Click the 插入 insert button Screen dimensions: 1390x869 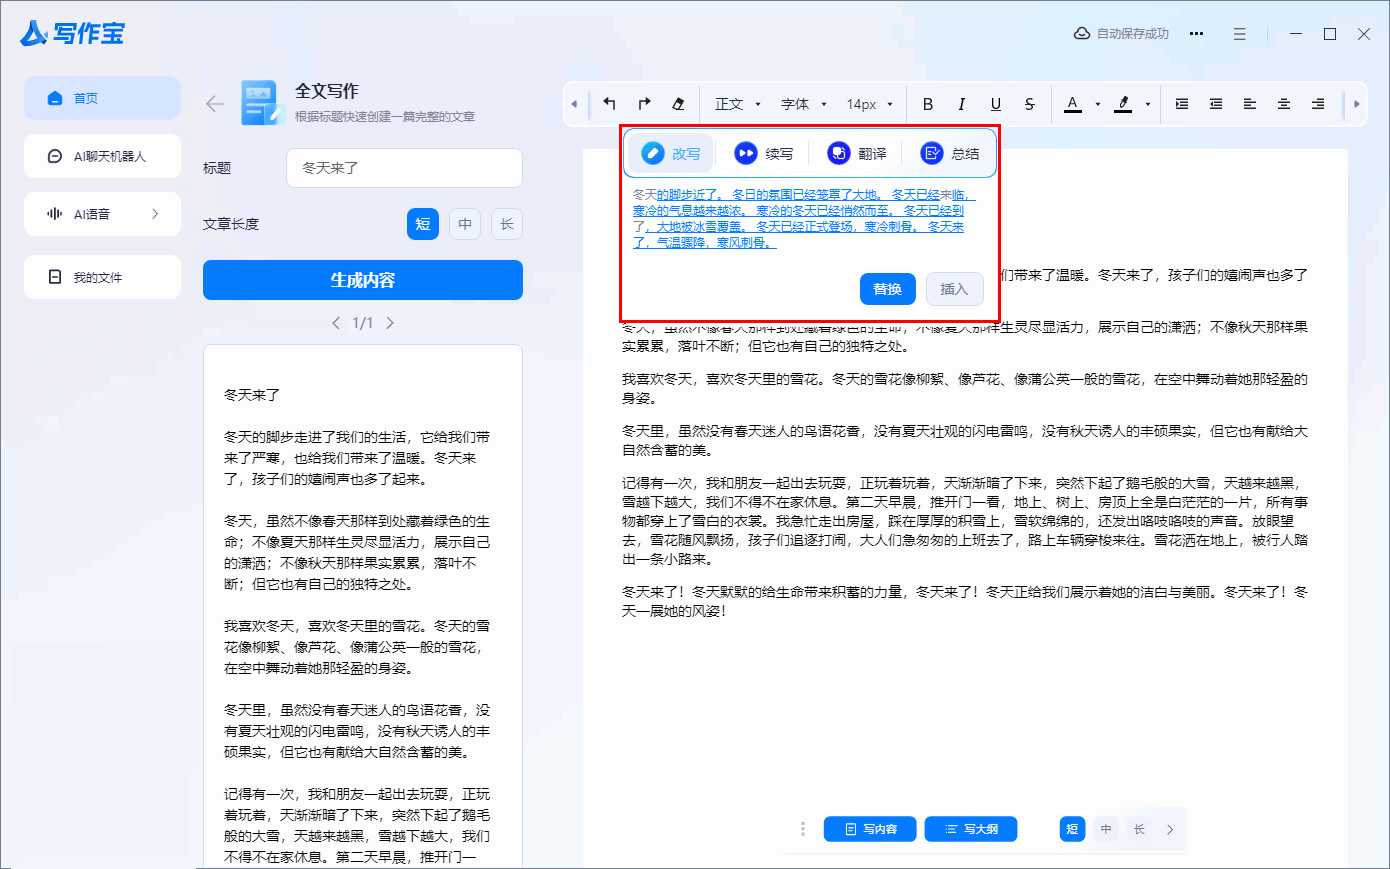(954, 289)
